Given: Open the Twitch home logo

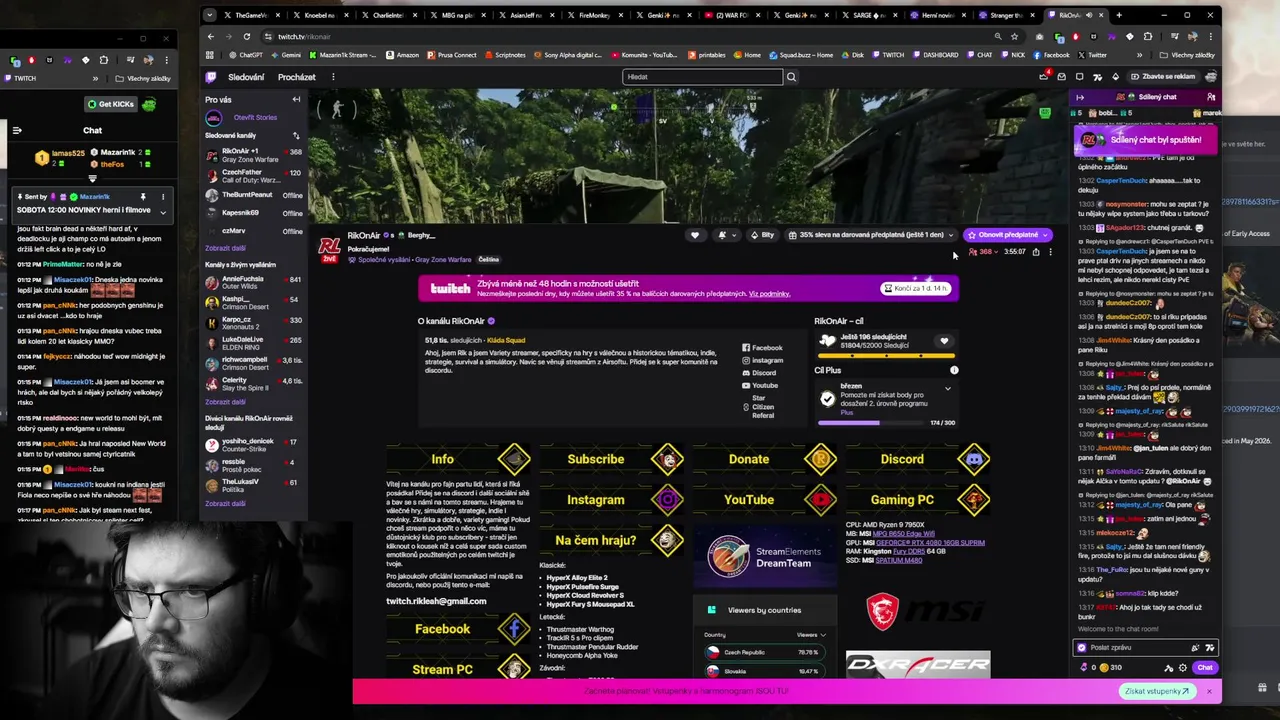Looking at the screenshot, I should (211, 77).
